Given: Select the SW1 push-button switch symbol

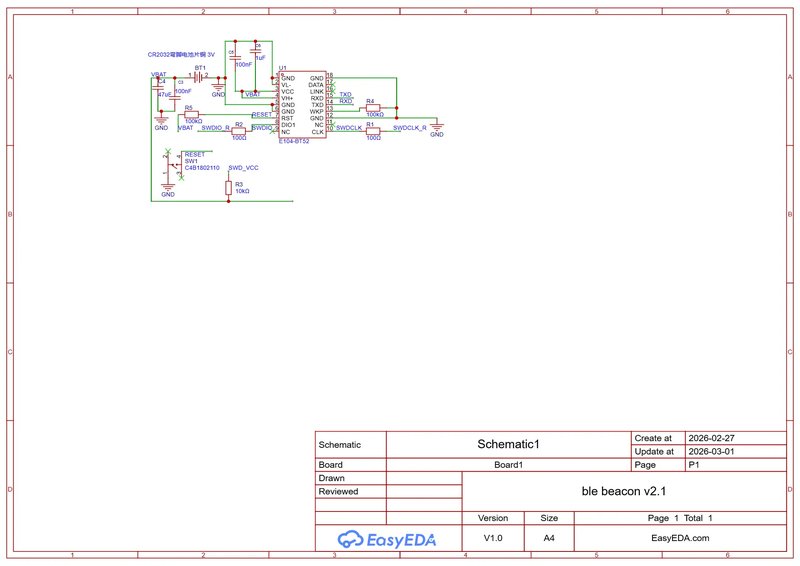Looking at the screenshot, I should click(x=173, y=164).
